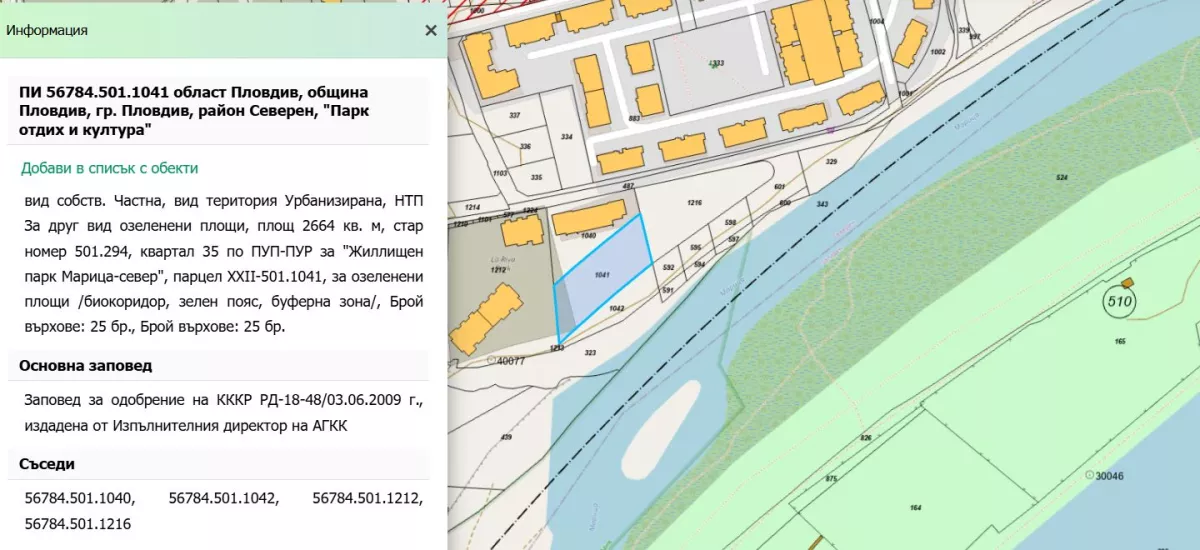Viewport: 1200px width, 550px height.
Task: Click parcel 164 in the green zone
Action: [915, 508]
